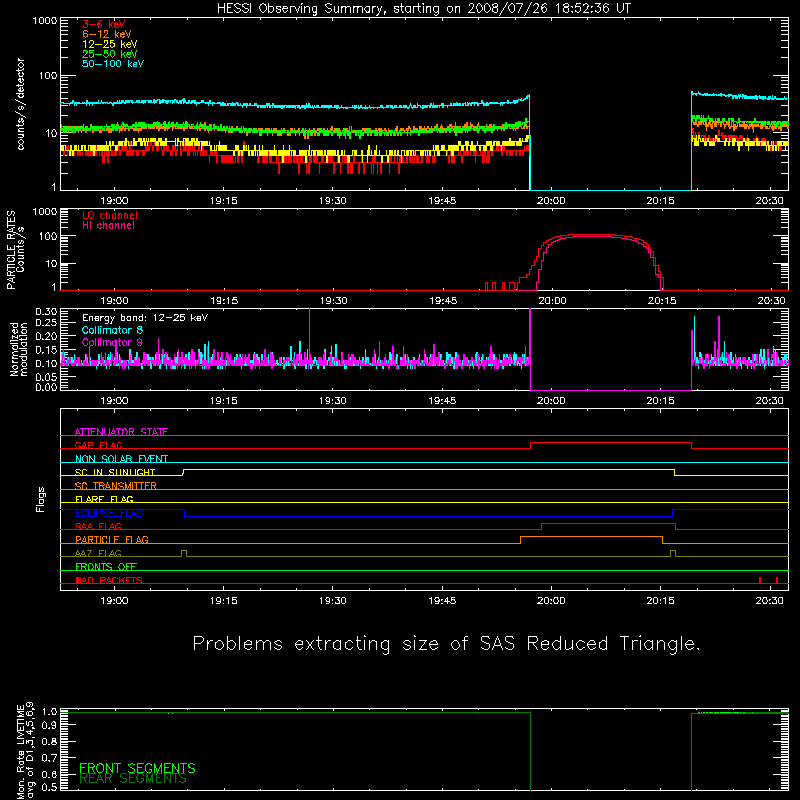Click the green 25-50 keV legend label
Viewport: 800px width, 800px height.
pyautogui.click(x=110, y=54)
